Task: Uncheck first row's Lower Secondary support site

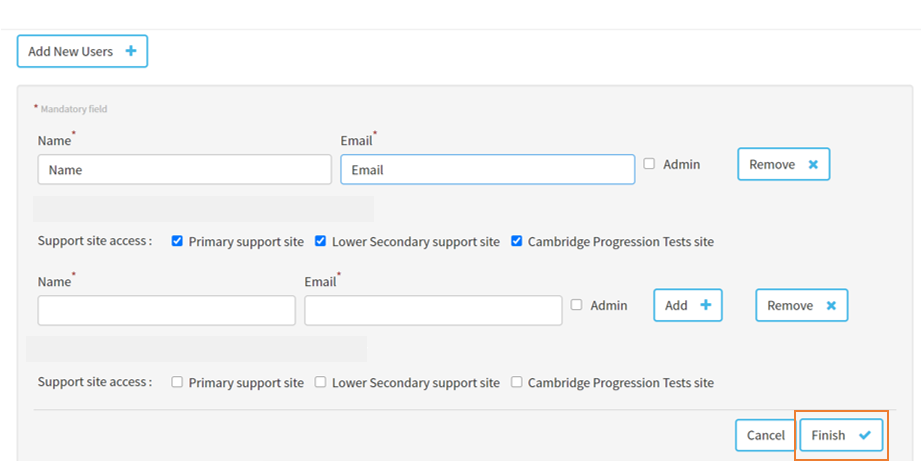Action: pyautogui.click(x=321, y=241)
